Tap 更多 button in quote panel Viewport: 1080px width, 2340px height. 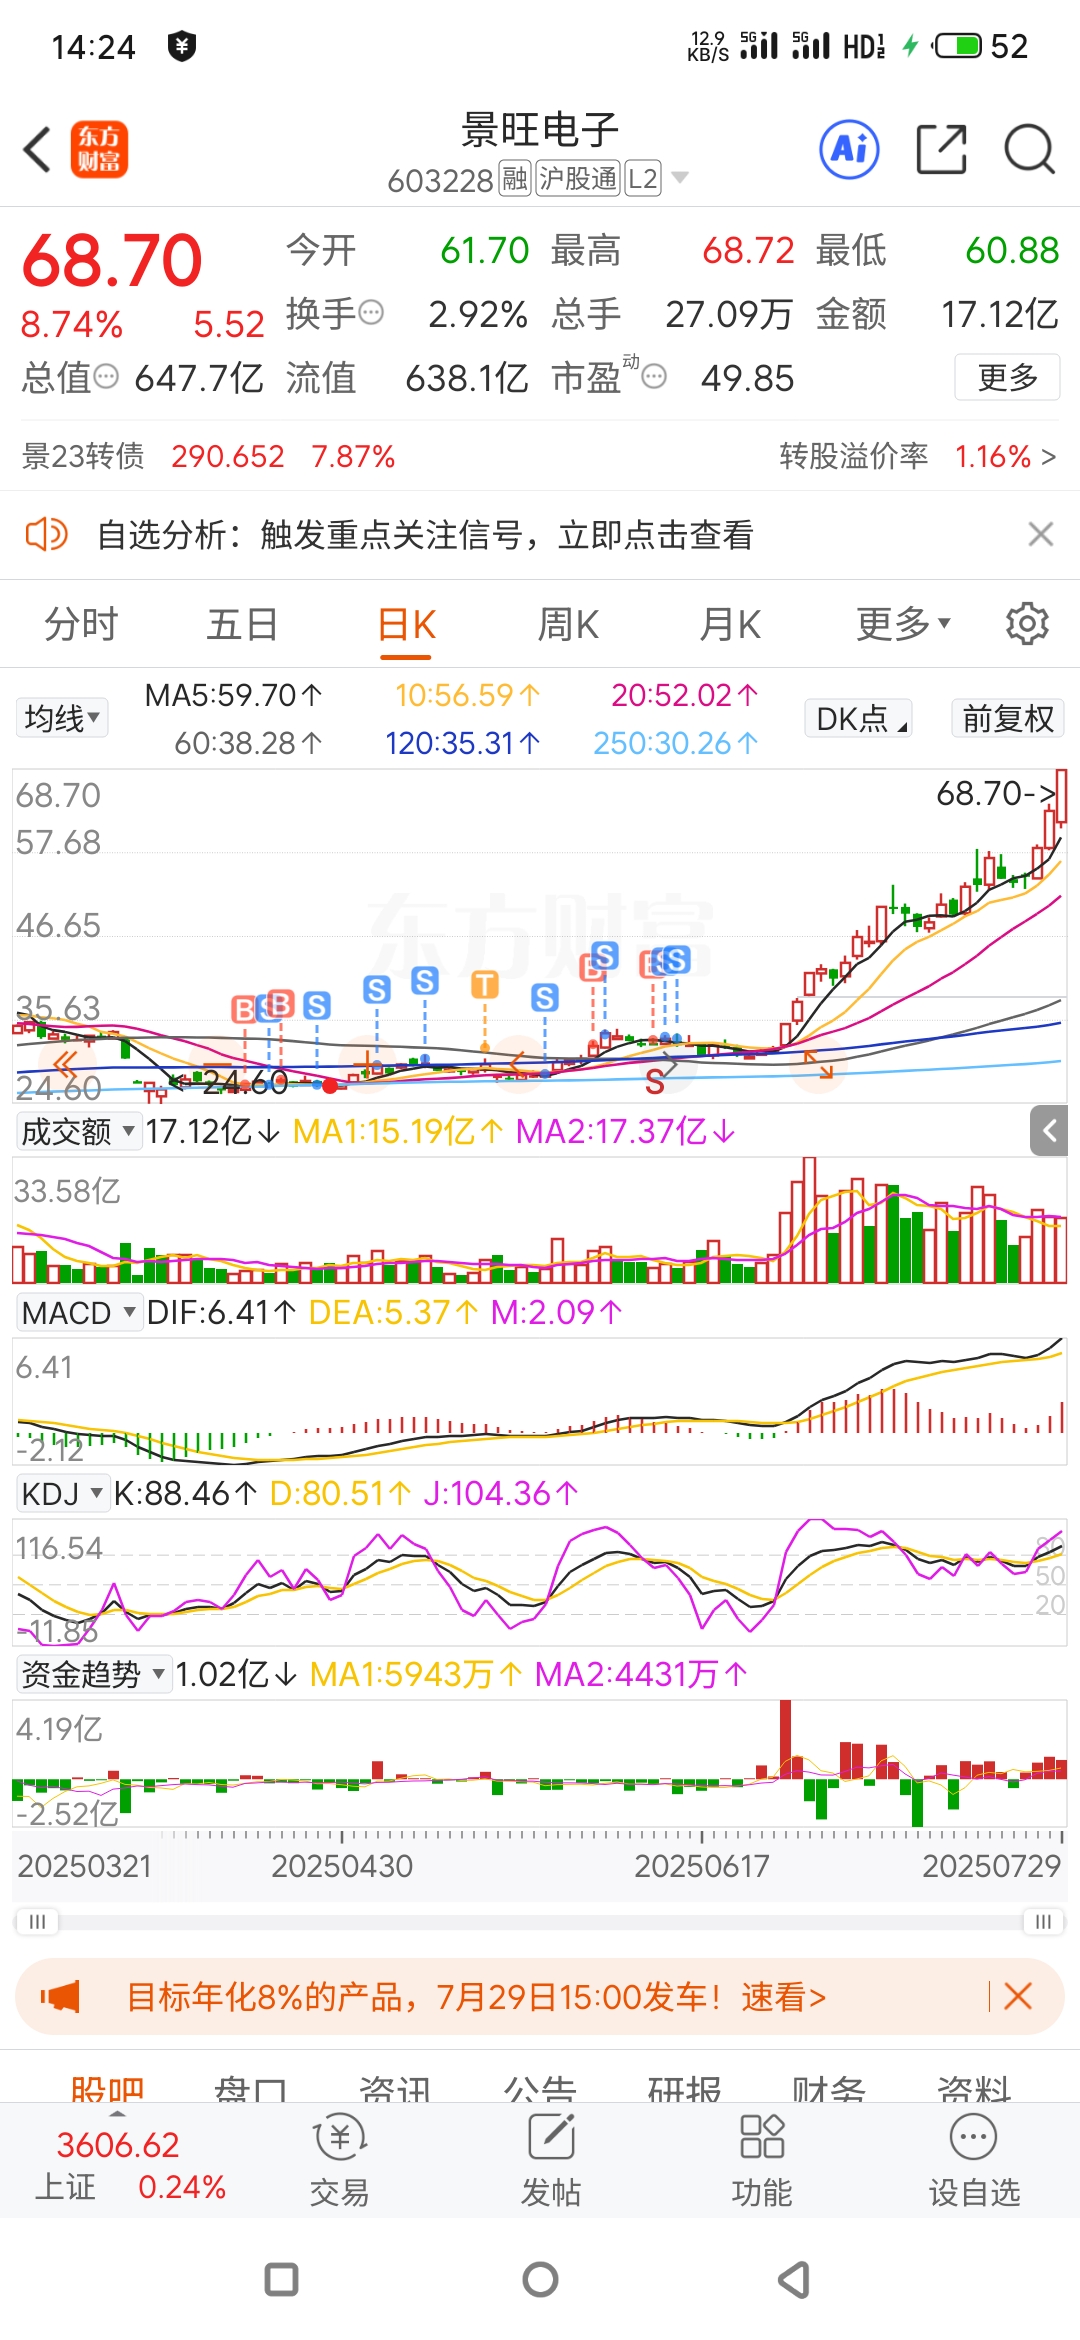pyautogui.click(x=1007, y=377)
